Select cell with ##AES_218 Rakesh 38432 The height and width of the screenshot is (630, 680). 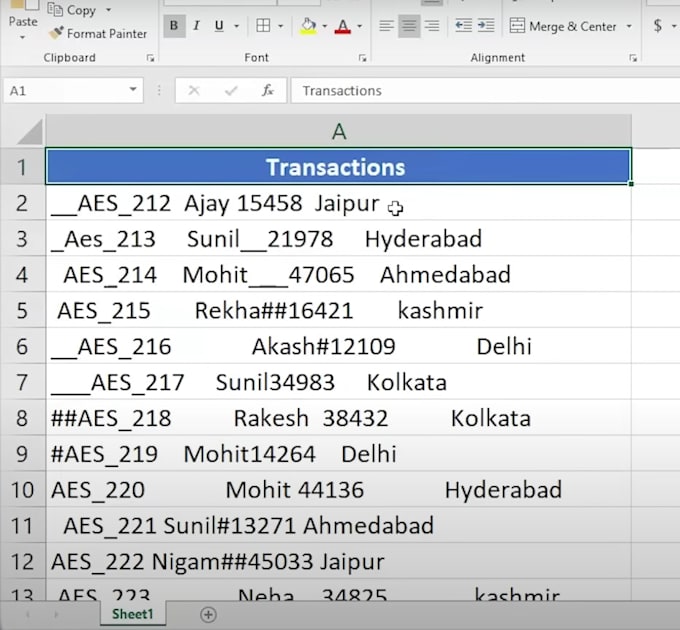pos(338,418)
